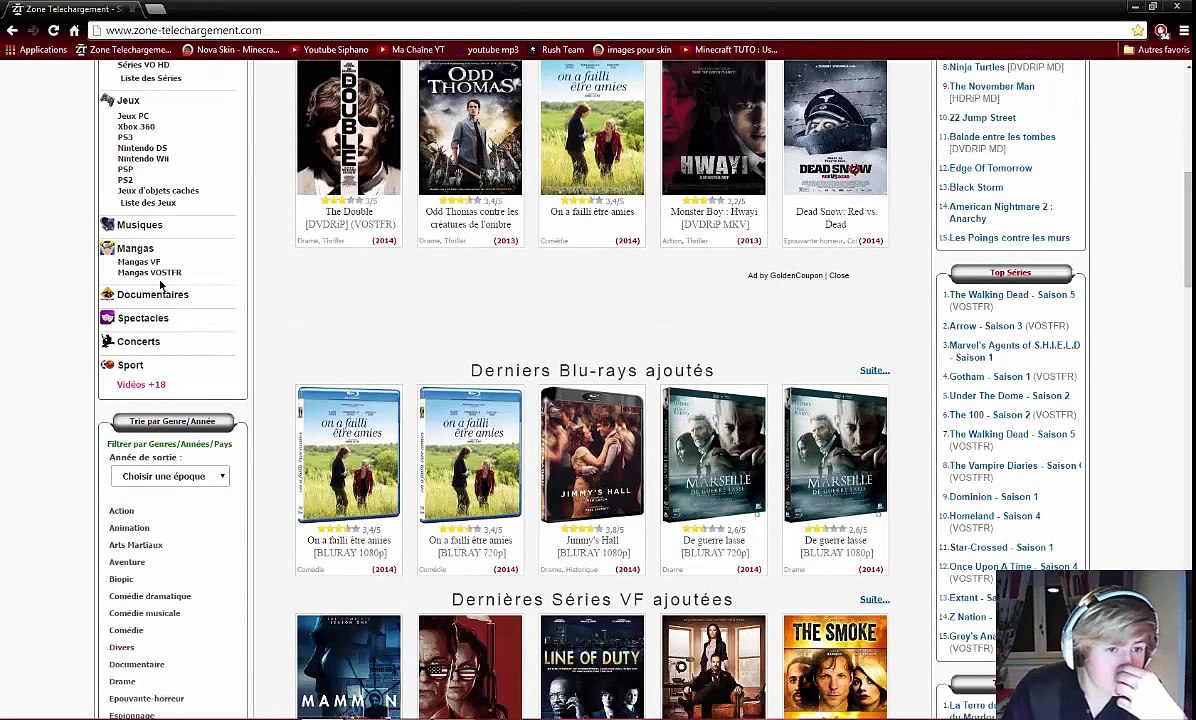Open the Vidéos +18 link

141,384
